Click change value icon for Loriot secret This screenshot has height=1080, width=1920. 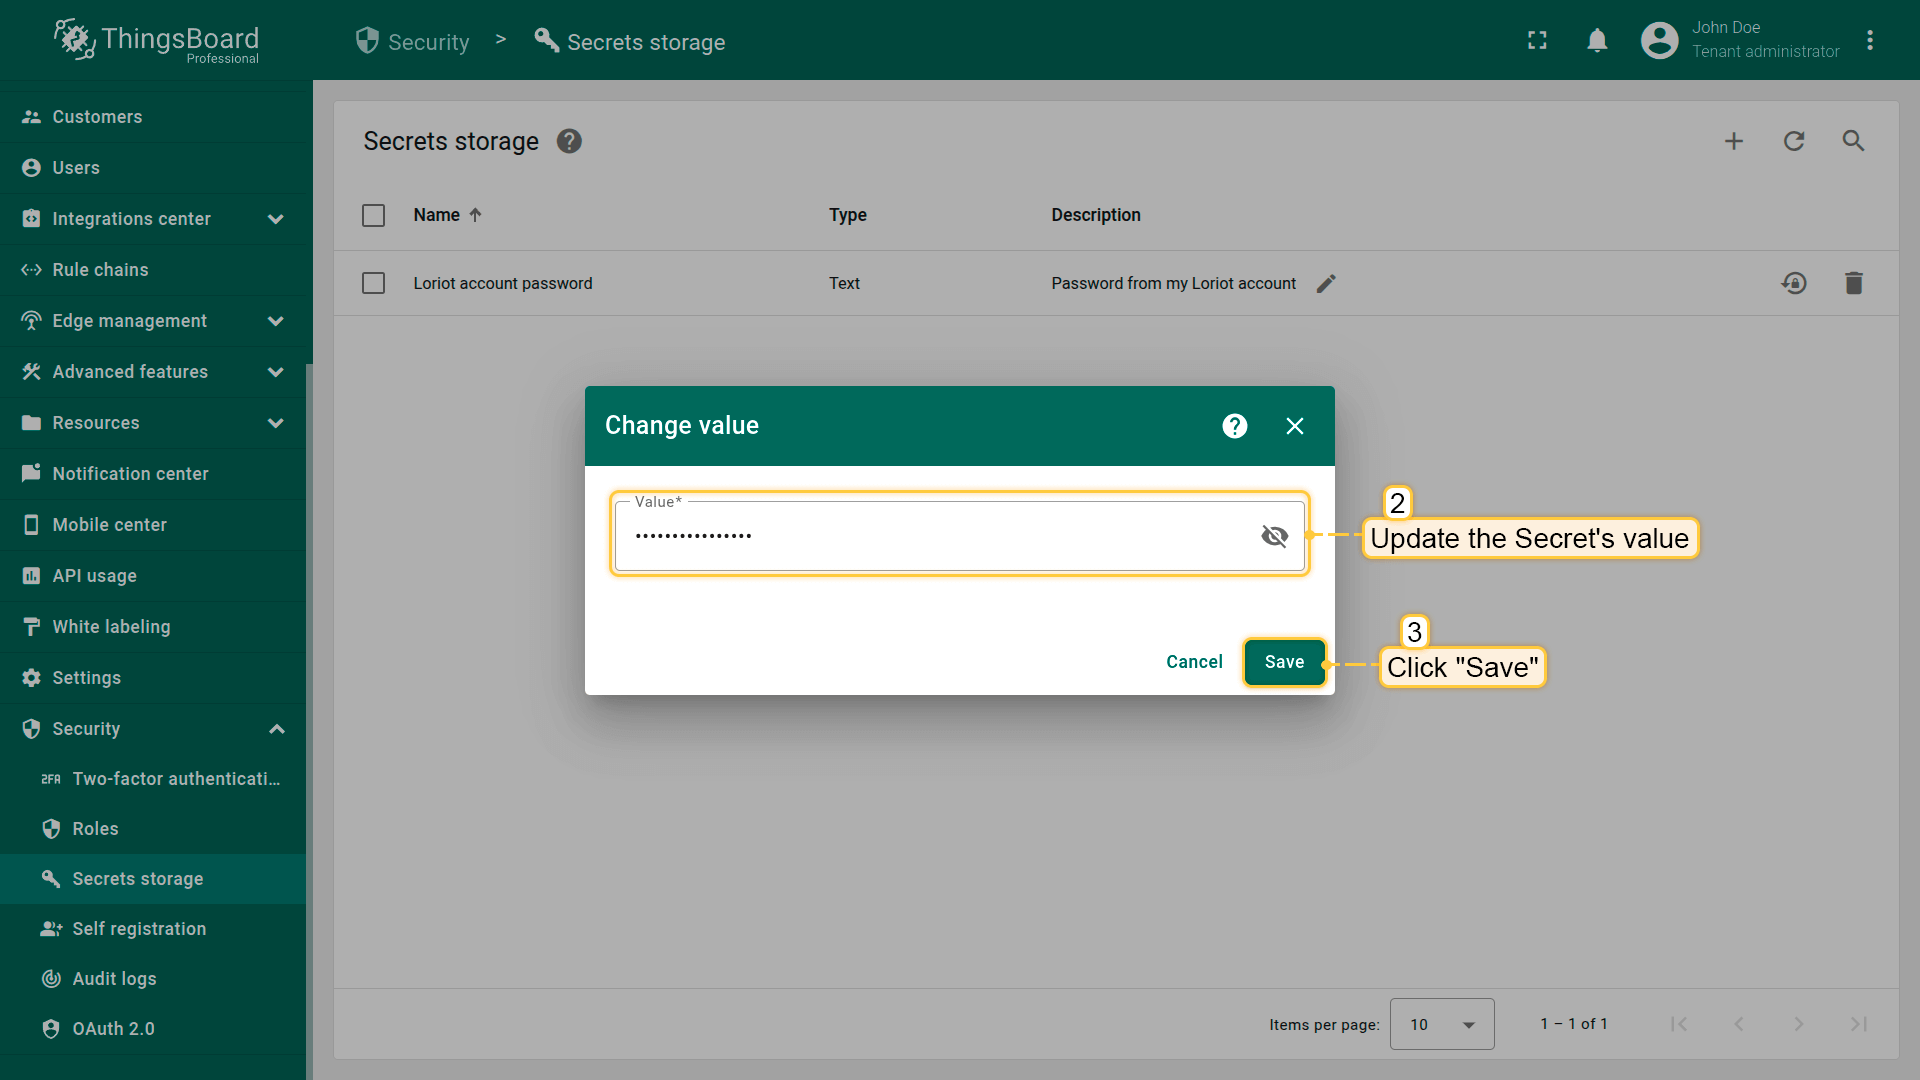pyautogui.click(x=1794, y=283)
